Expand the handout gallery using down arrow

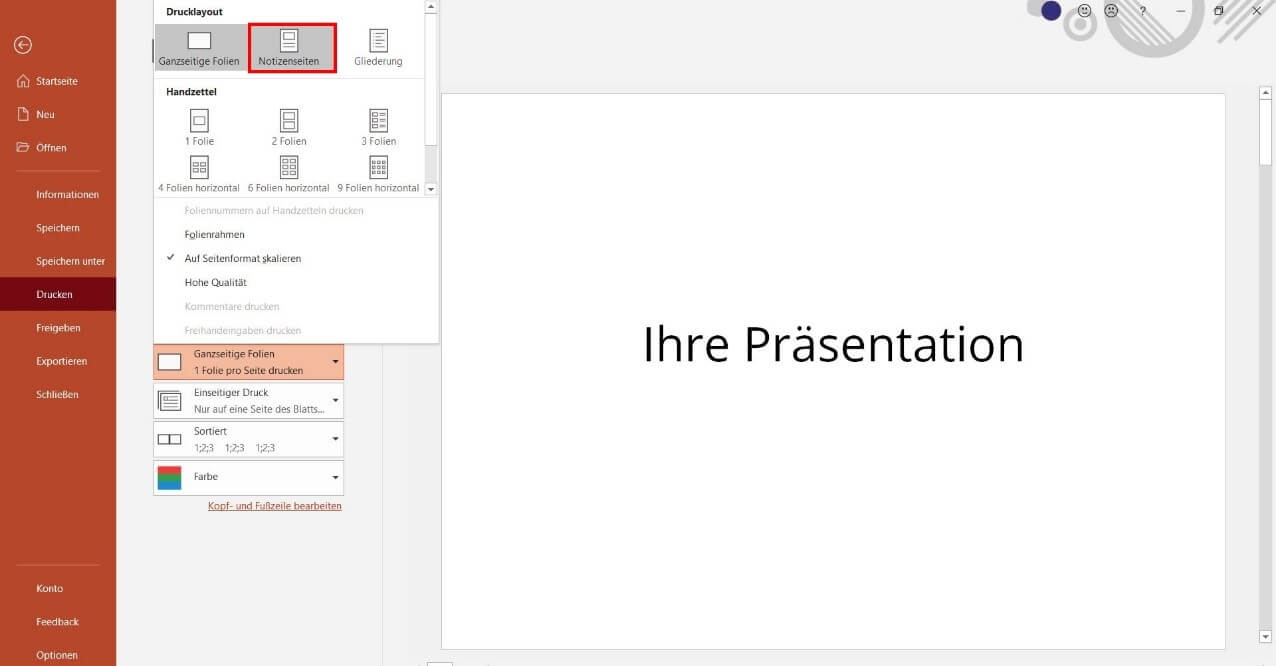point(431,189)
